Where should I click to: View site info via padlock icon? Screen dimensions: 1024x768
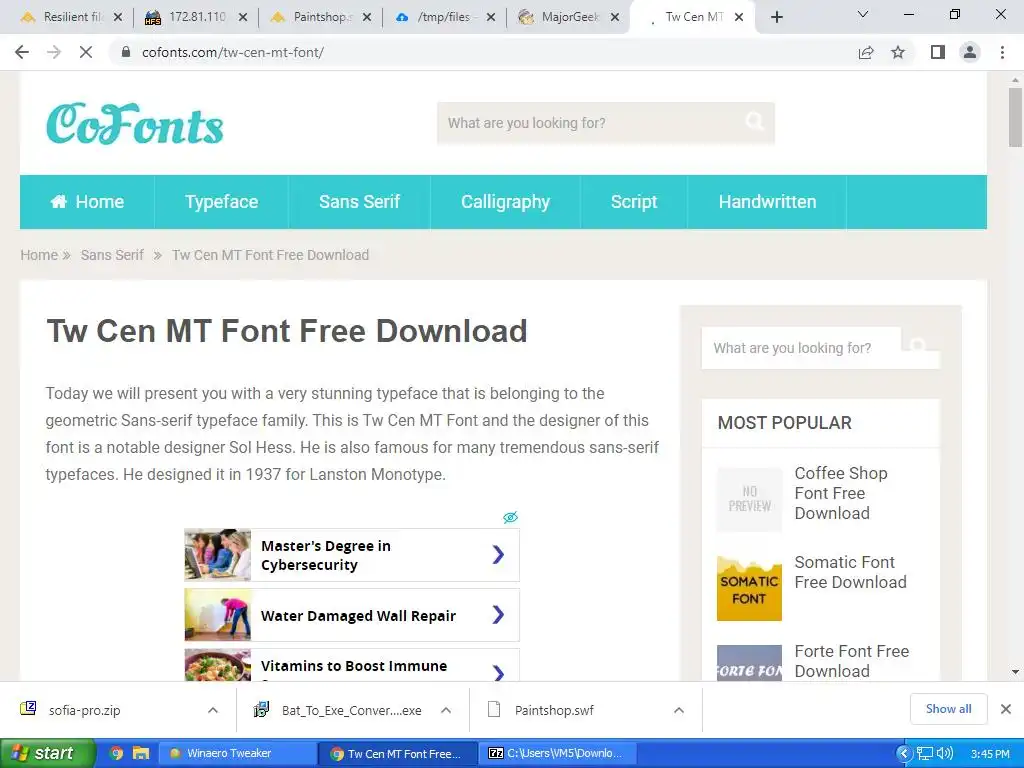coord(126,52)
